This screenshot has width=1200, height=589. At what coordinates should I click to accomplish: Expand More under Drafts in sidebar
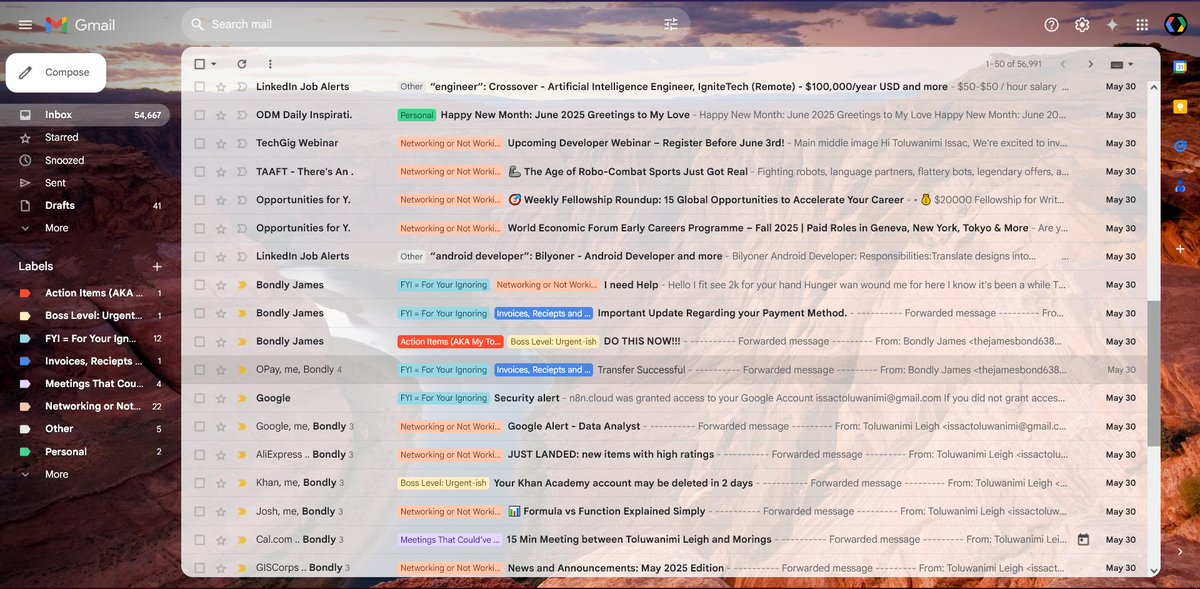point(57,228)
